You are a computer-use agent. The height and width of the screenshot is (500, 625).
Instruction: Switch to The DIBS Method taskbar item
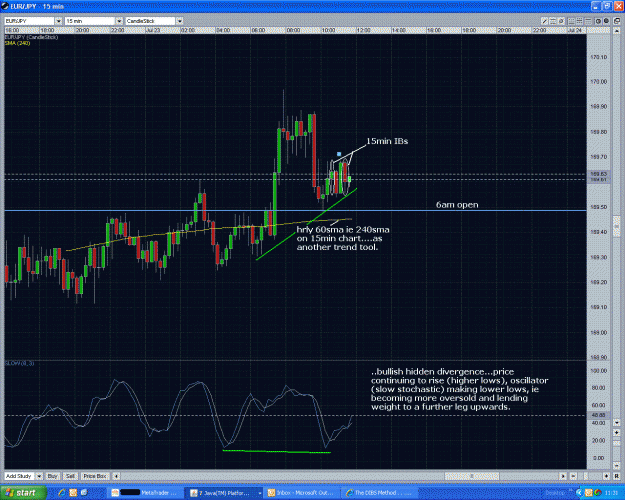point(380,493)
